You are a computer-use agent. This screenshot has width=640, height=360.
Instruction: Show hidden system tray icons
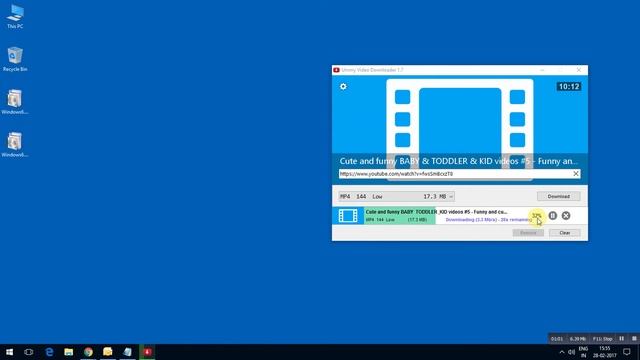[562, 352]
